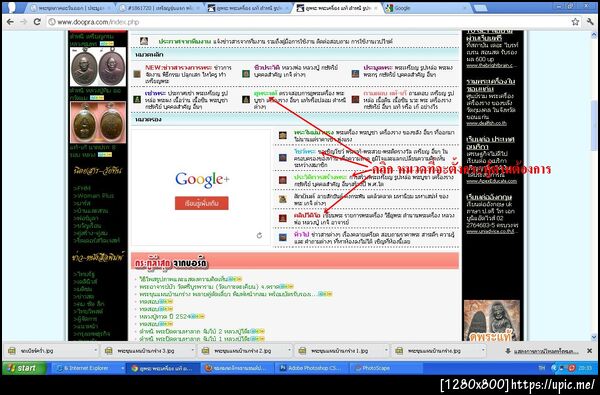Click the icon beside ประกาศจากทีมงาน announcement
Image resolution: width=600 pixels, height=395 pixels.
pos(144,41)
